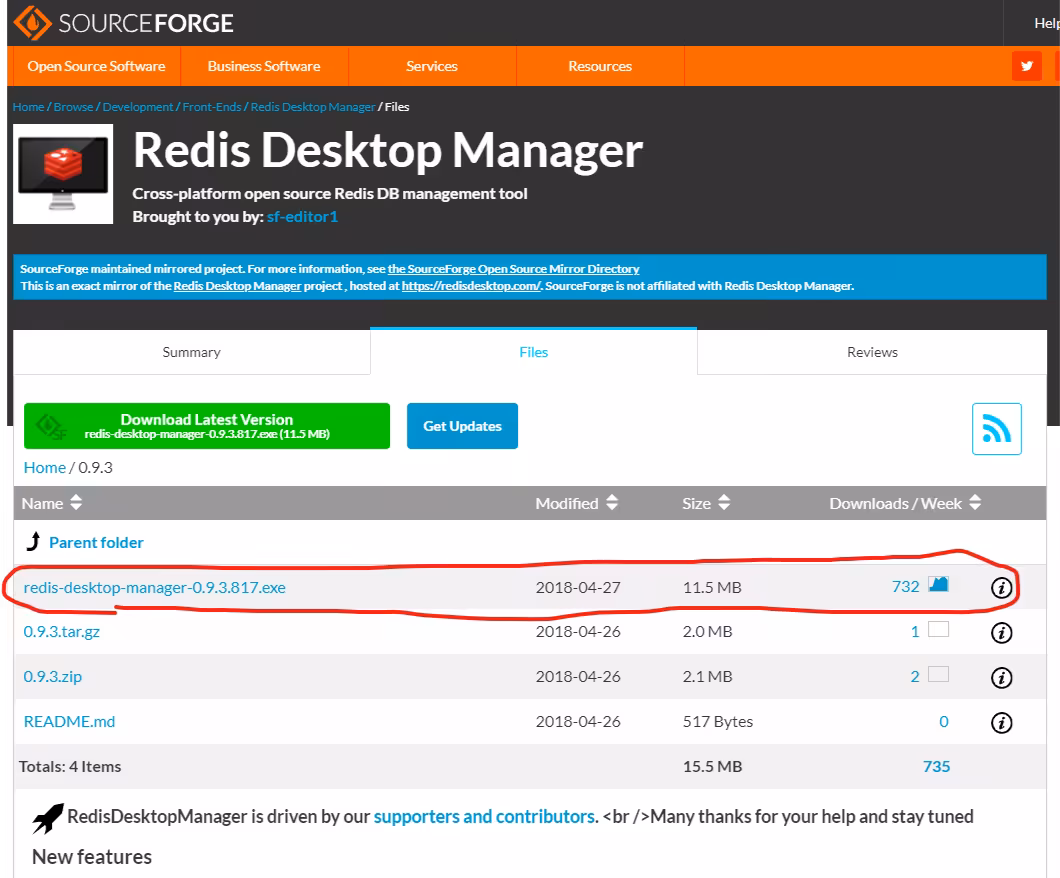Open stats box beside 0.9.3.tar.gz downloads
The height and width of the screenshot is (878, 1060).
[938, 629]
